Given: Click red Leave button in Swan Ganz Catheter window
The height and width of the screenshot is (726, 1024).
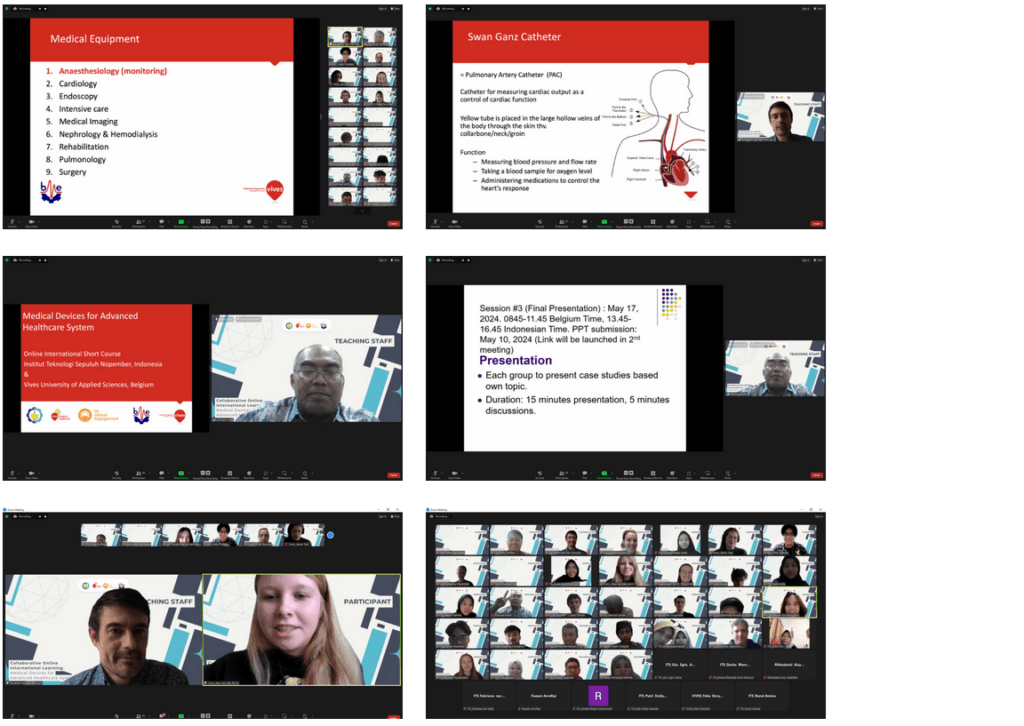Looking at the screenshot, I should tap(817, 223).
